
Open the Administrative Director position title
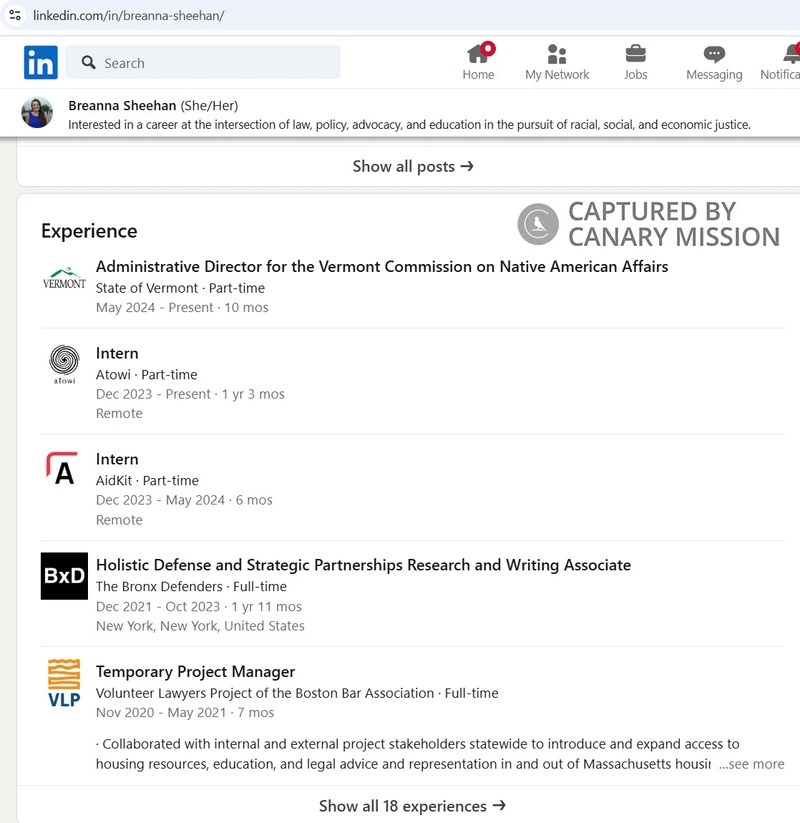(x=382, y=267)
